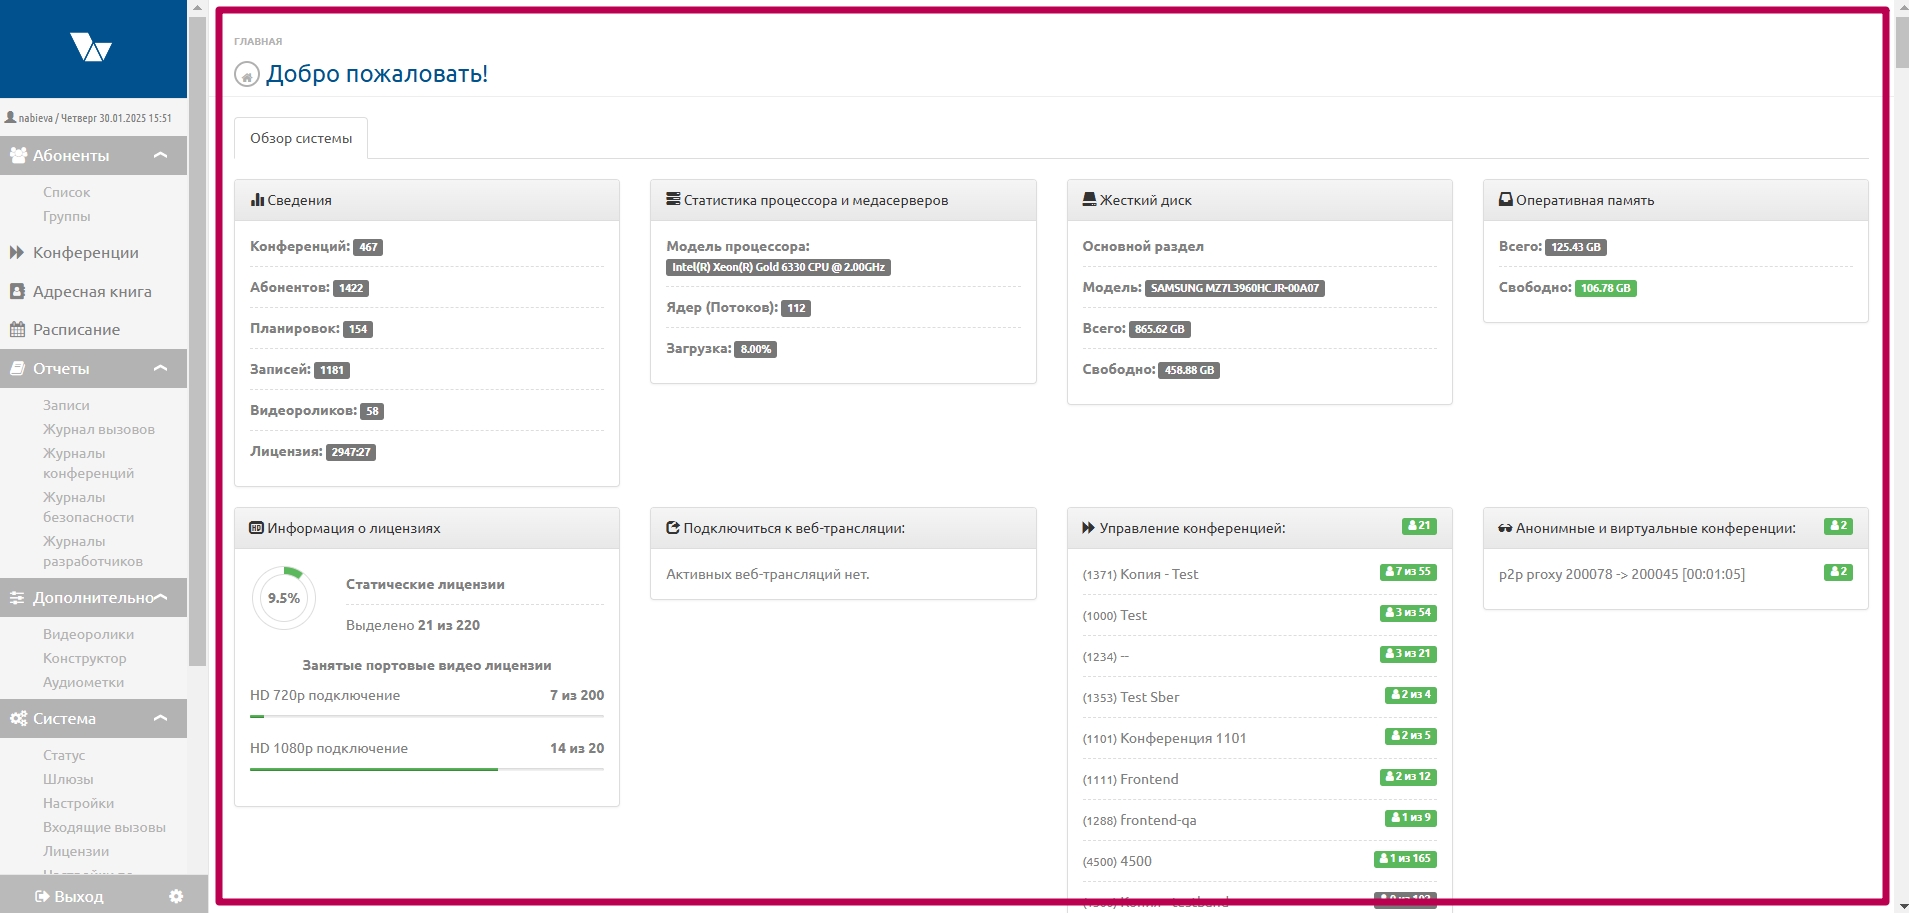This screenshot has width=1909, height=913.
Task: Open Журнал вызовов in the reports menu
Action: click(x=98, y=430)
